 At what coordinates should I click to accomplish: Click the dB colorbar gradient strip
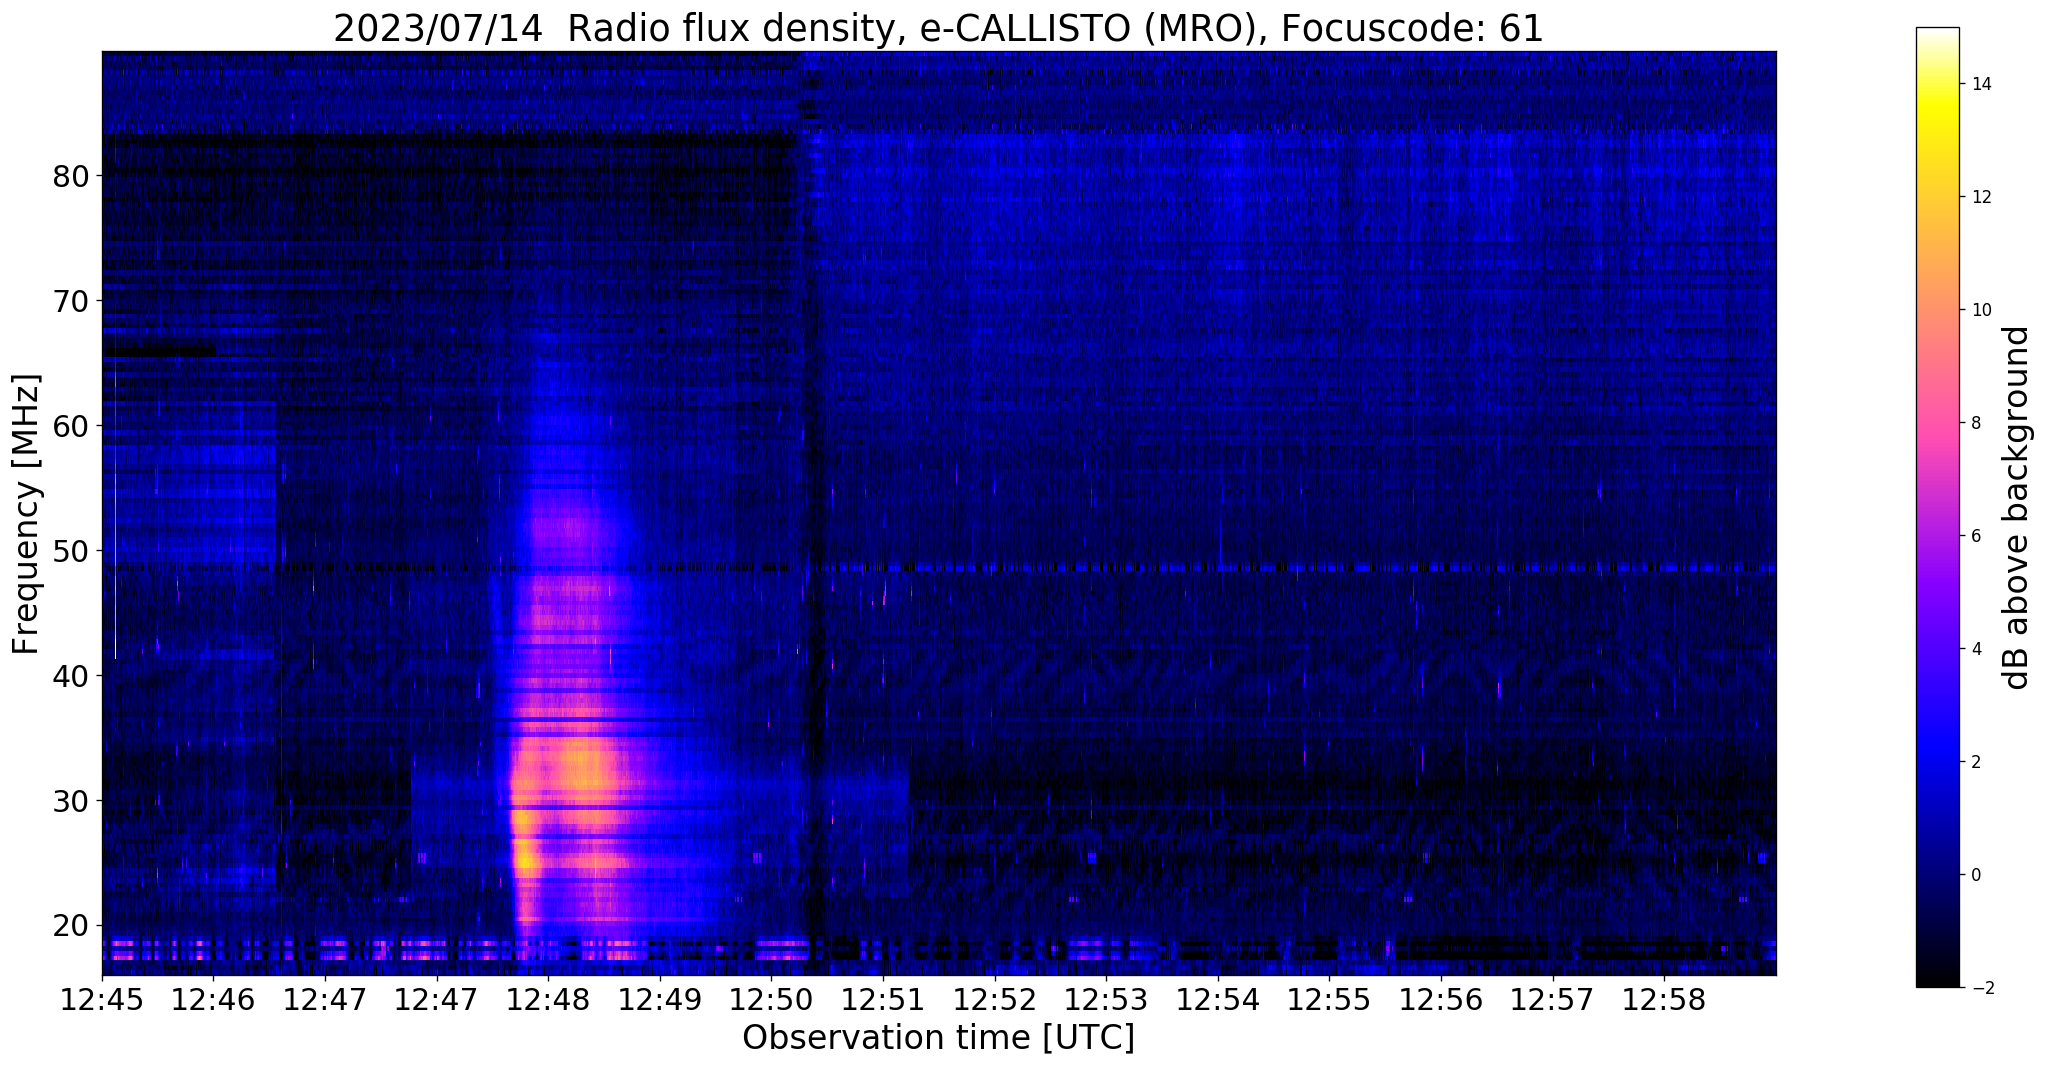[1937, 507]
